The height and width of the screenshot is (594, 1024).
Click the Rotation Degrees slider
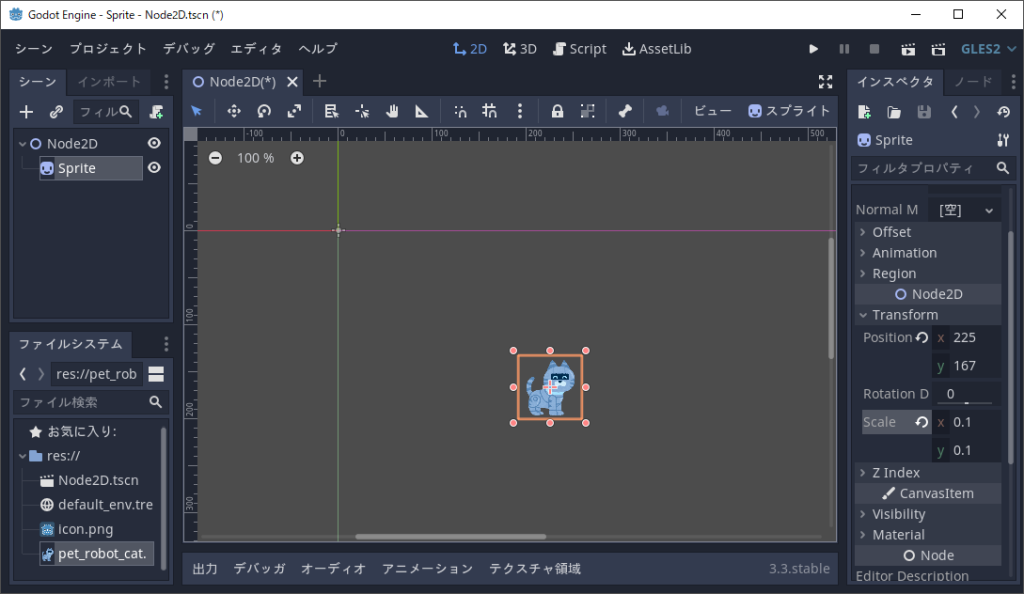[x=966, y=402]
